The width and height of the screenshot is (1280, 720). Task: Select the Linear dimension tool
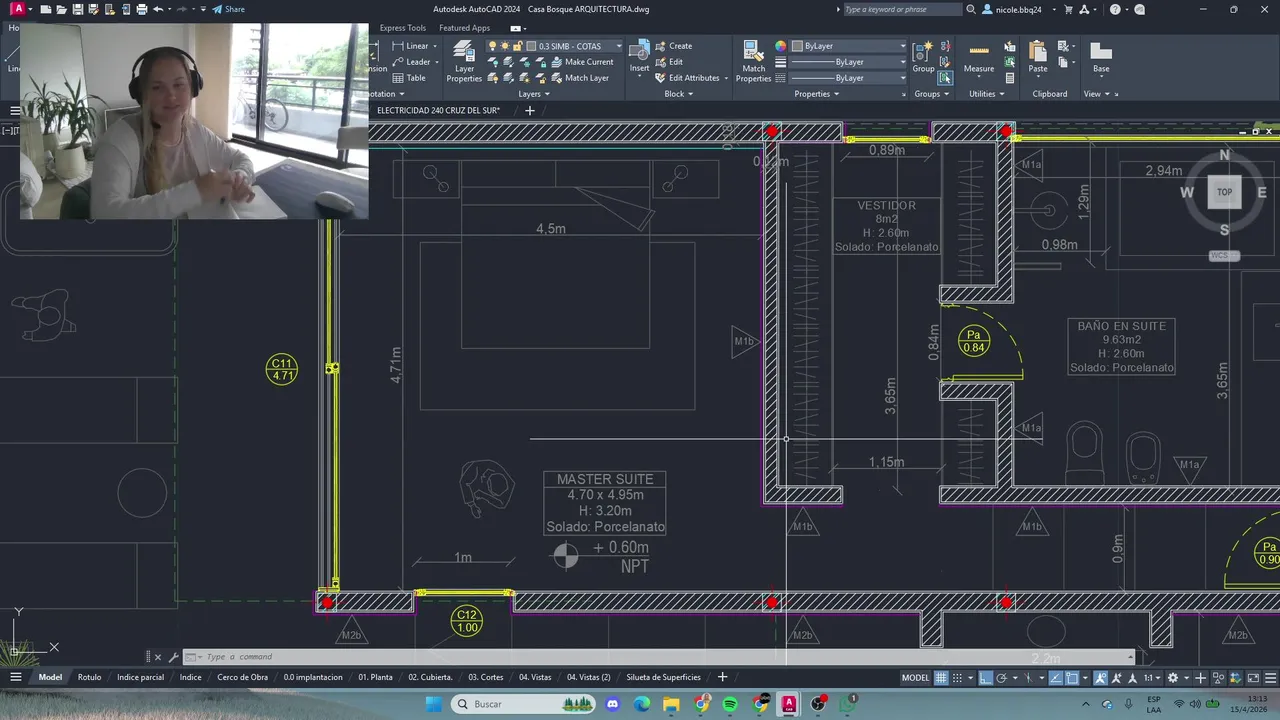pyautogui.click(x=410, y=46)
